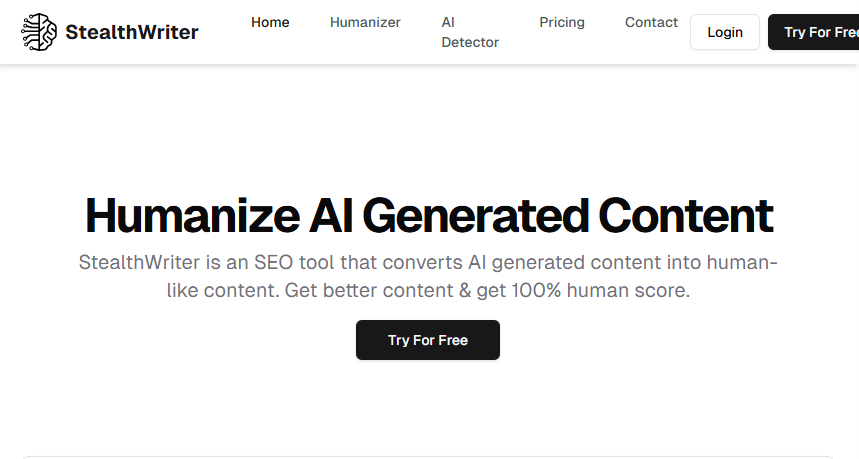View the Pricing page
Image resolution: width=859 pixels, height=459 pixels.
[562, 22]
